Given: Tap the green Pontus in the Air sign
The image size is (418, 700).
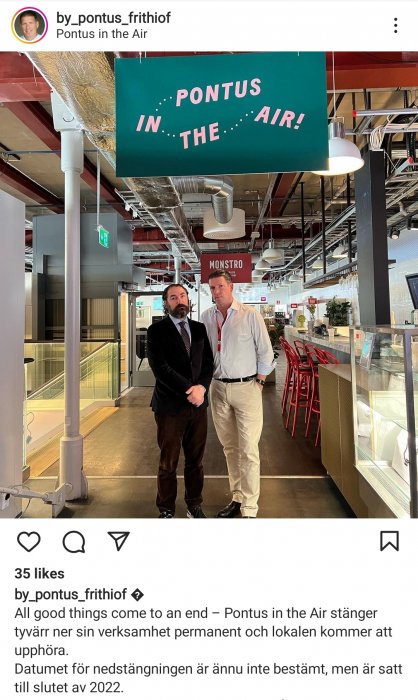Looking at the screenshot, I should 221,114.
